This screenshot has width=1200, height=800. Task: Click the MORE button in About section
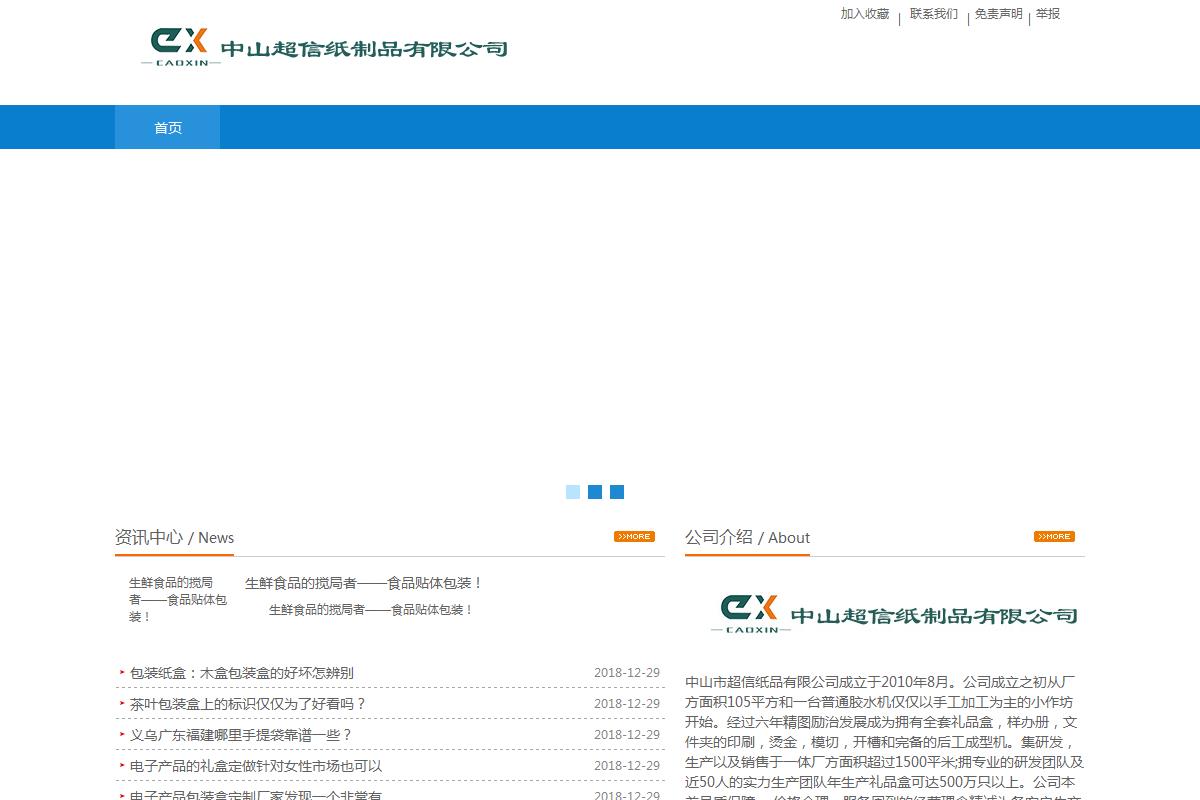pyautogui.click(x=1054, y=537)
